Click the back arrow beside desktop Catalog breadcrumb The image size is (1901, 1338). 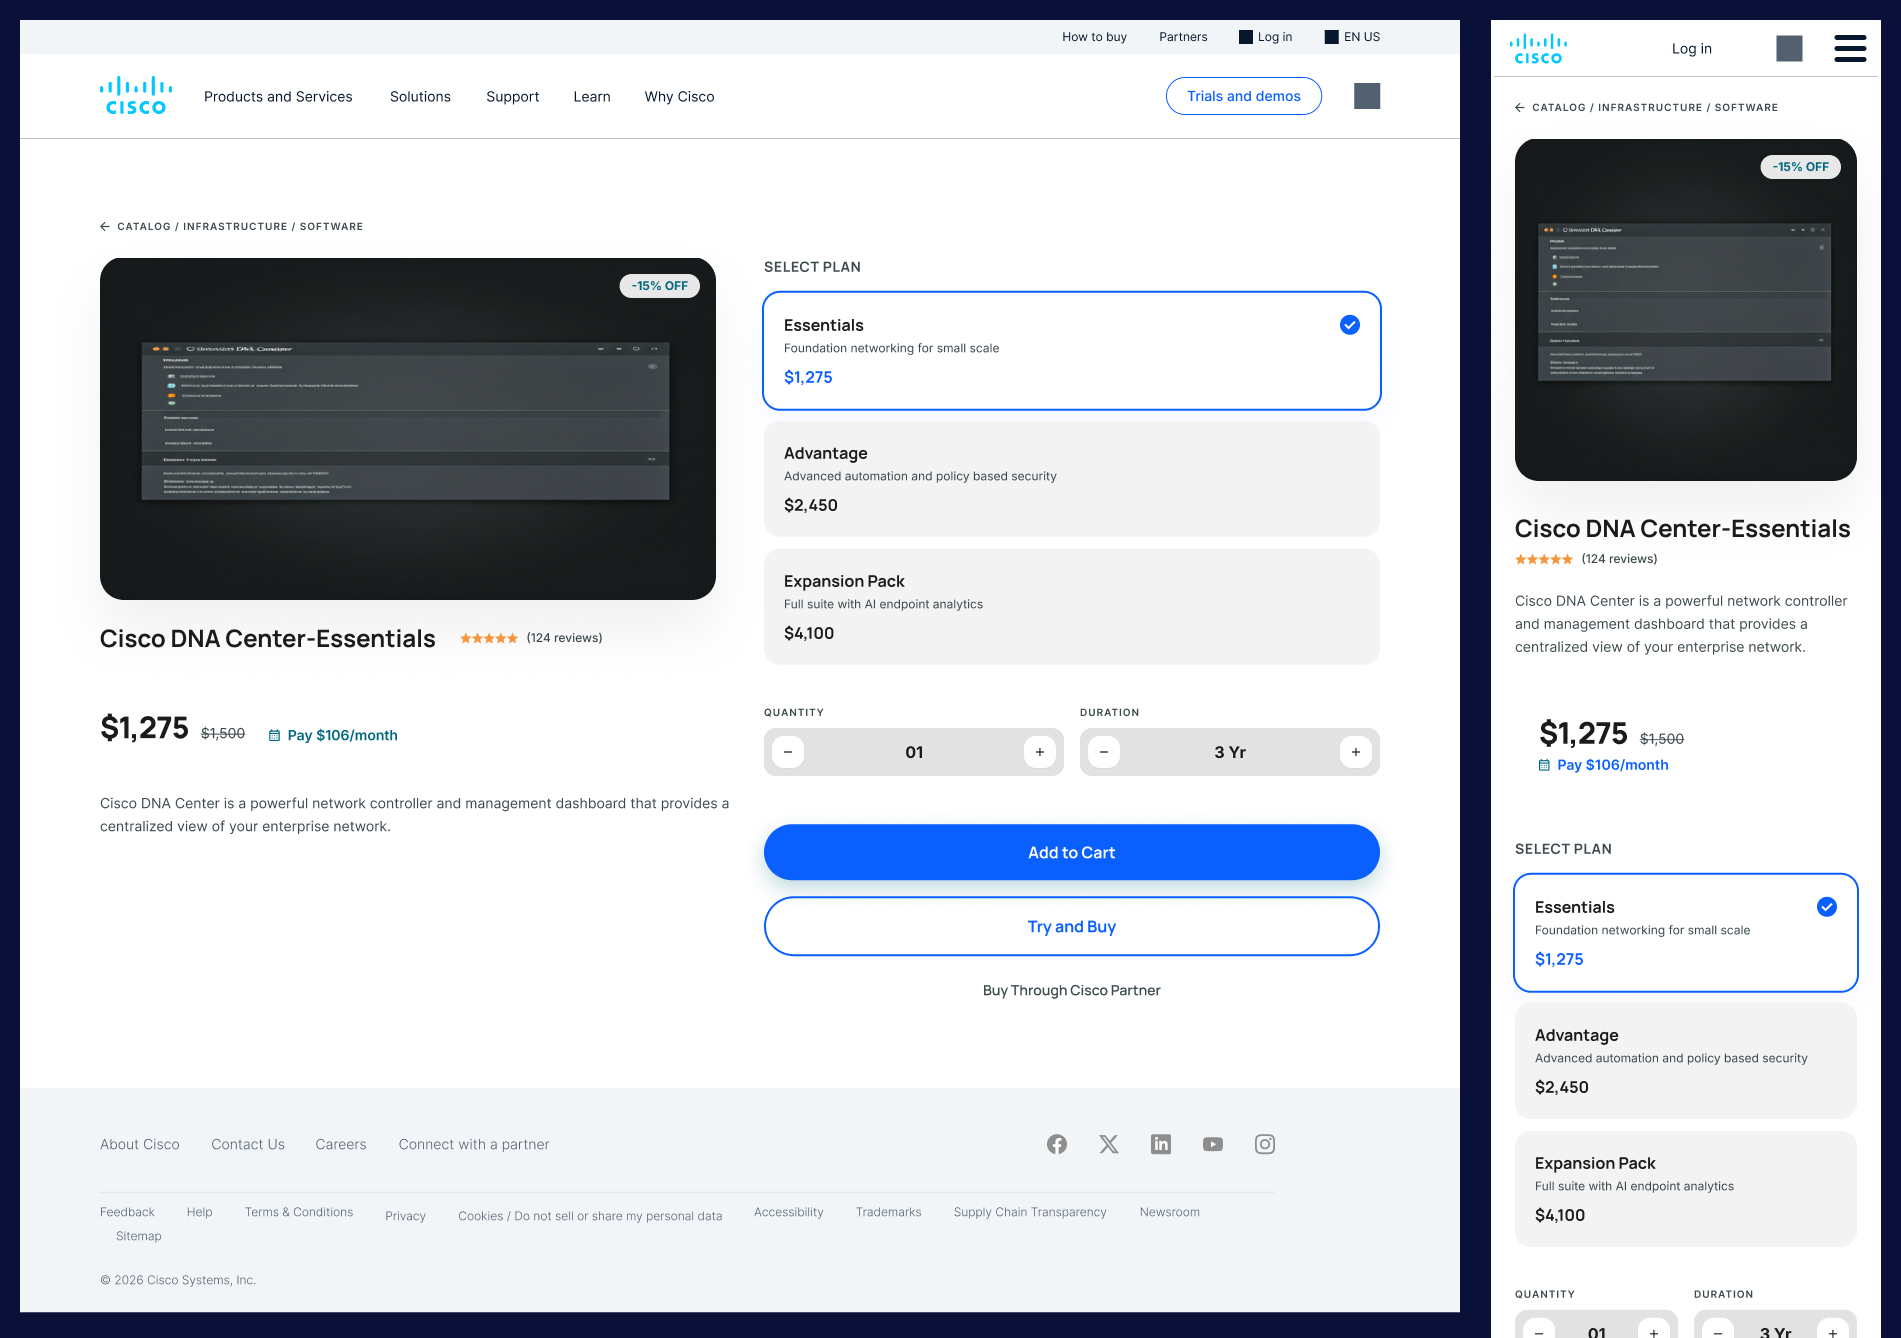pyautogui.click(x=105, y=227)
